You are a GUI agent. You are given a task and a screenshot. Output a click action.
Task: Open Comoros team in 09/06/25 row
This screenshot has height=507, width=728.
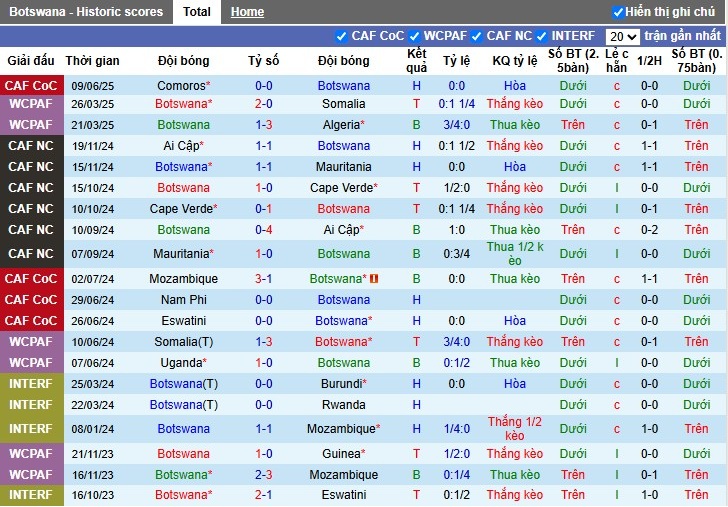pos(183,85)
